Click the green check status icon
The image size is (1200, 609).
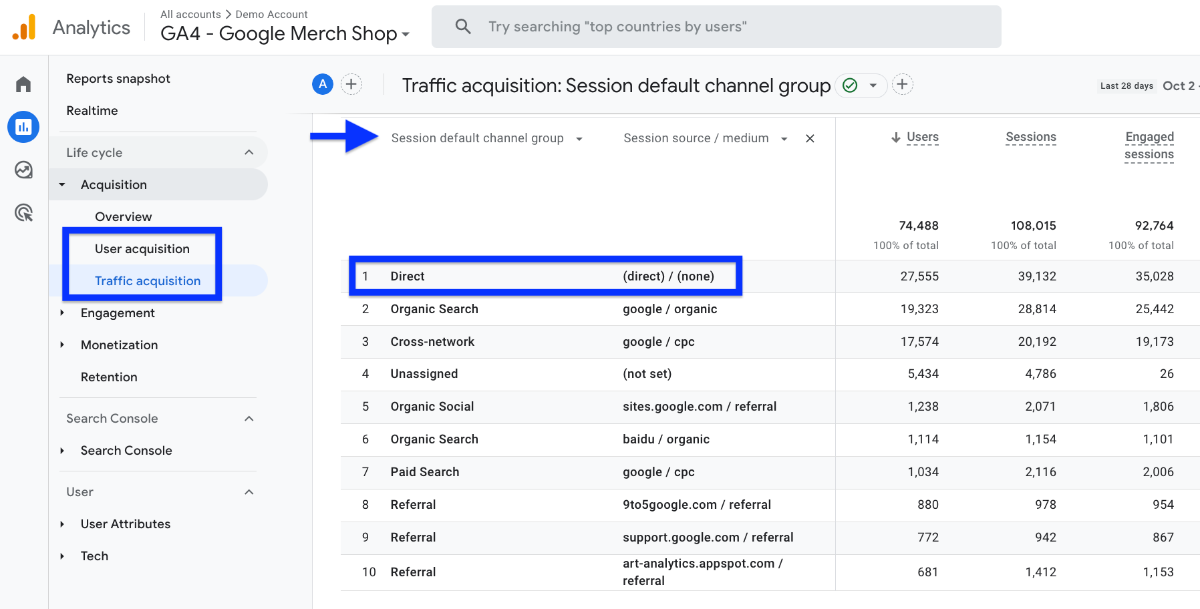coord(850,86)
